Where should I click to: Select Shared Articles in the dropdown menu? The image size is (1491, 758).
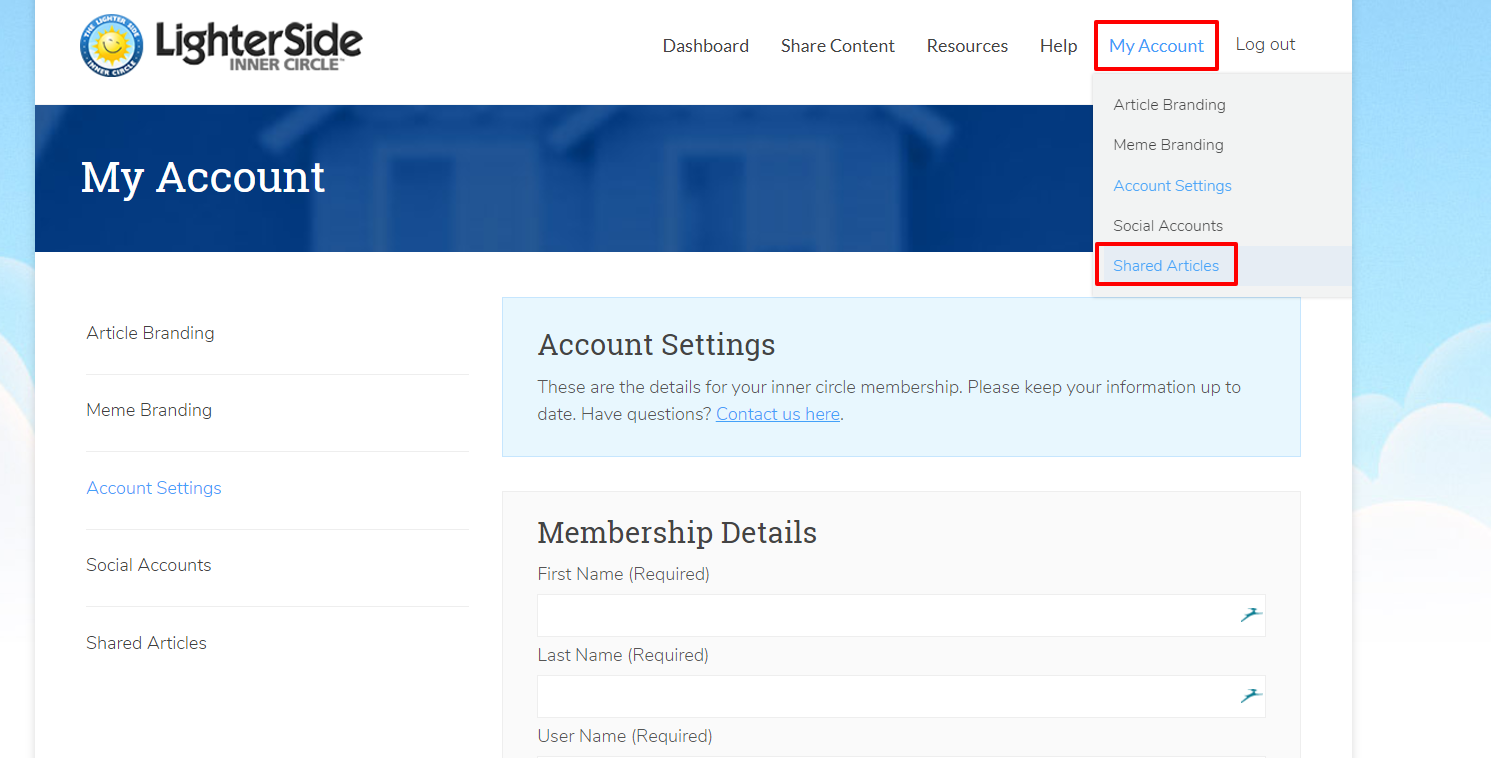(x=1166, y=265)
